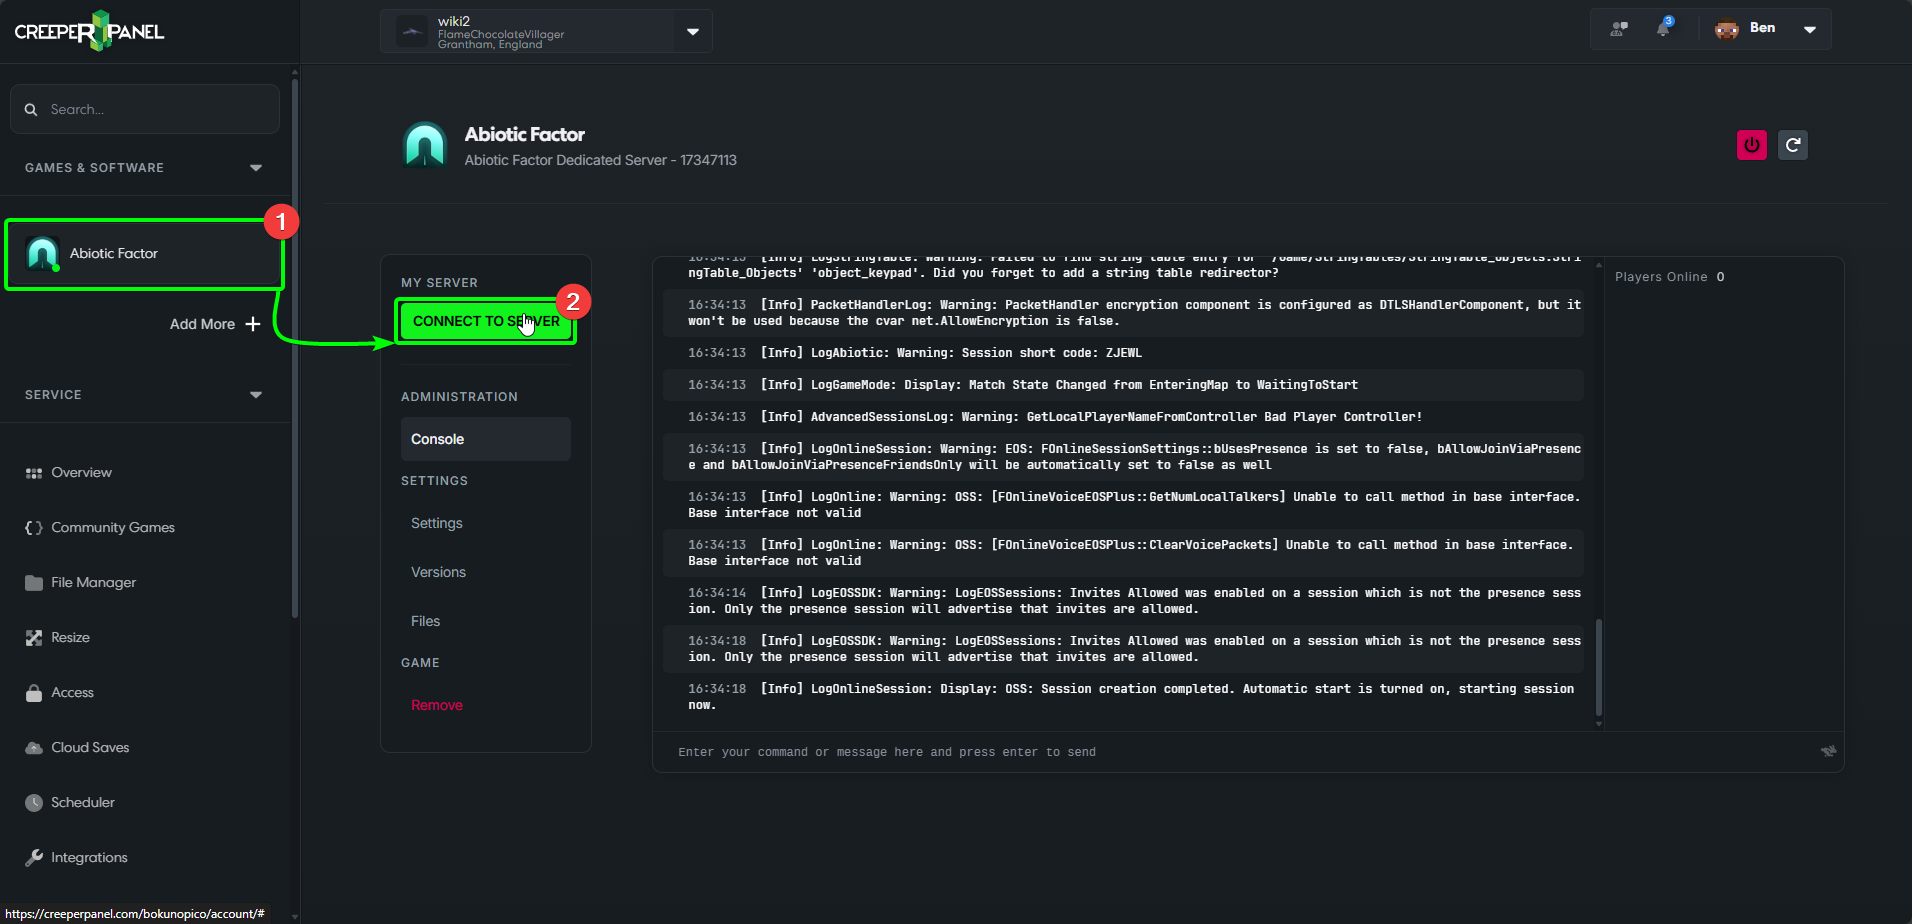Click the red Remove link
This screenshot has width=1912, height=924.
437,705
